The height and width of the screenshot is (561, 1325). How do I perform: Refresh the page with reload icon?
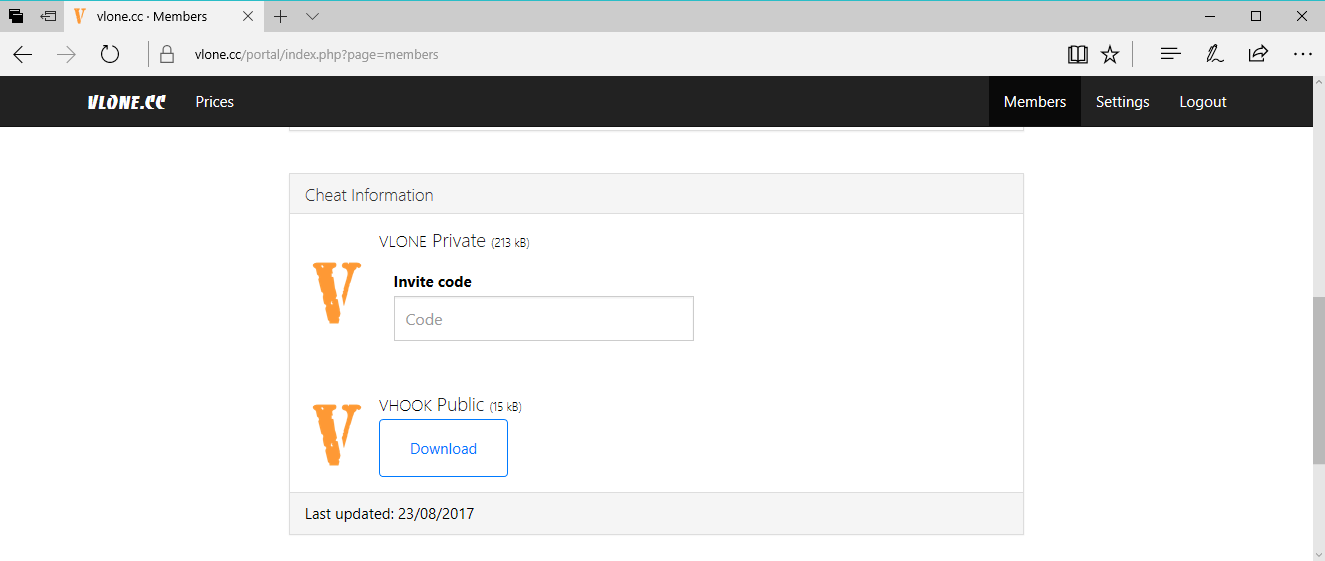point(110,55)
